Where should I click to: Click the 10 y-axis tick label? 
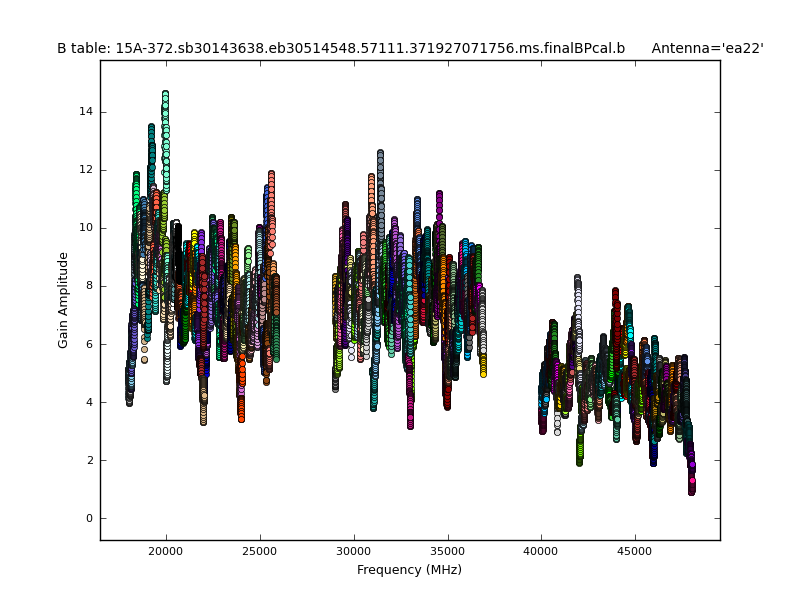(x=87, y=227)
